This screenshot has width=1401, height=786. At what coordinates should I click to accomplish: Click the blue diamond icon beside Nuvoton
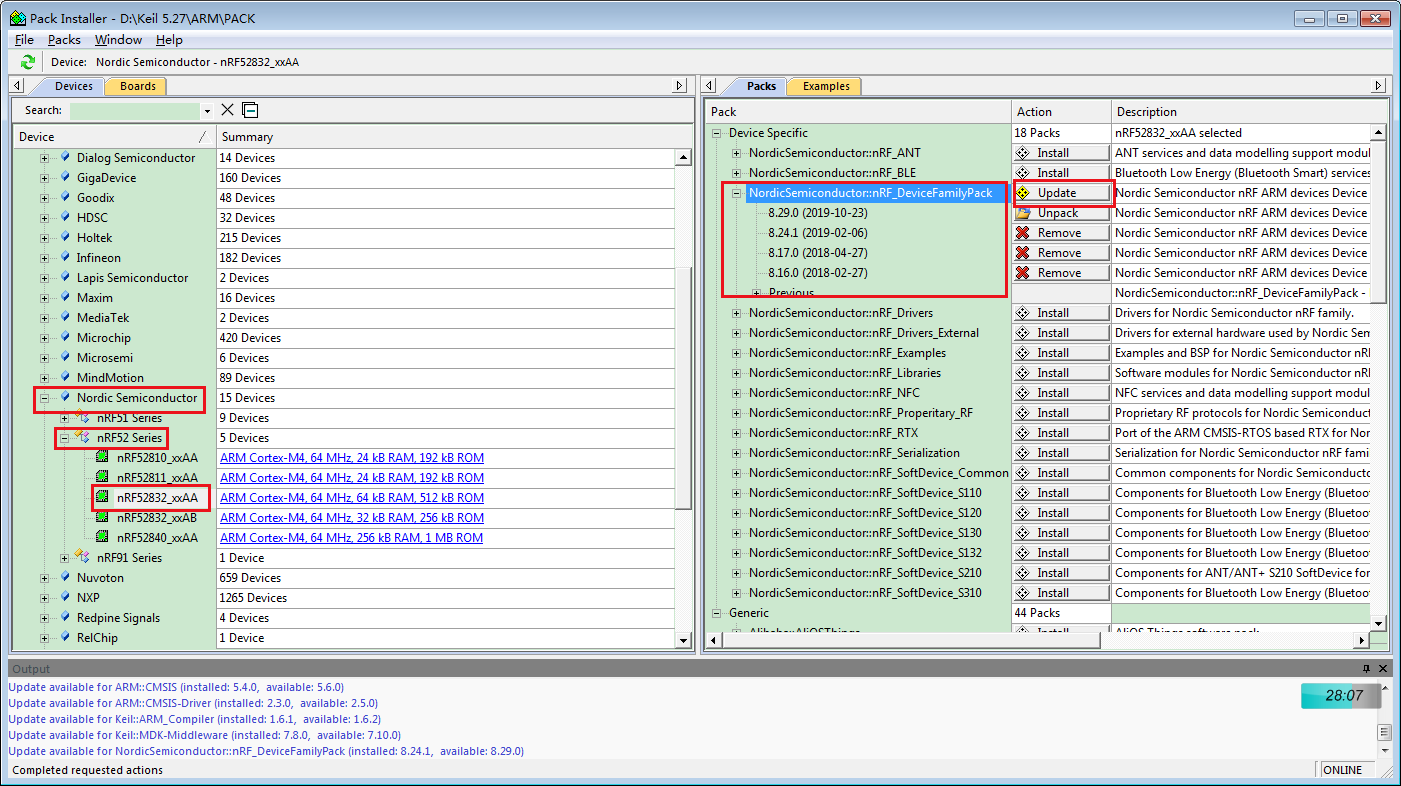tap(65, 578)
